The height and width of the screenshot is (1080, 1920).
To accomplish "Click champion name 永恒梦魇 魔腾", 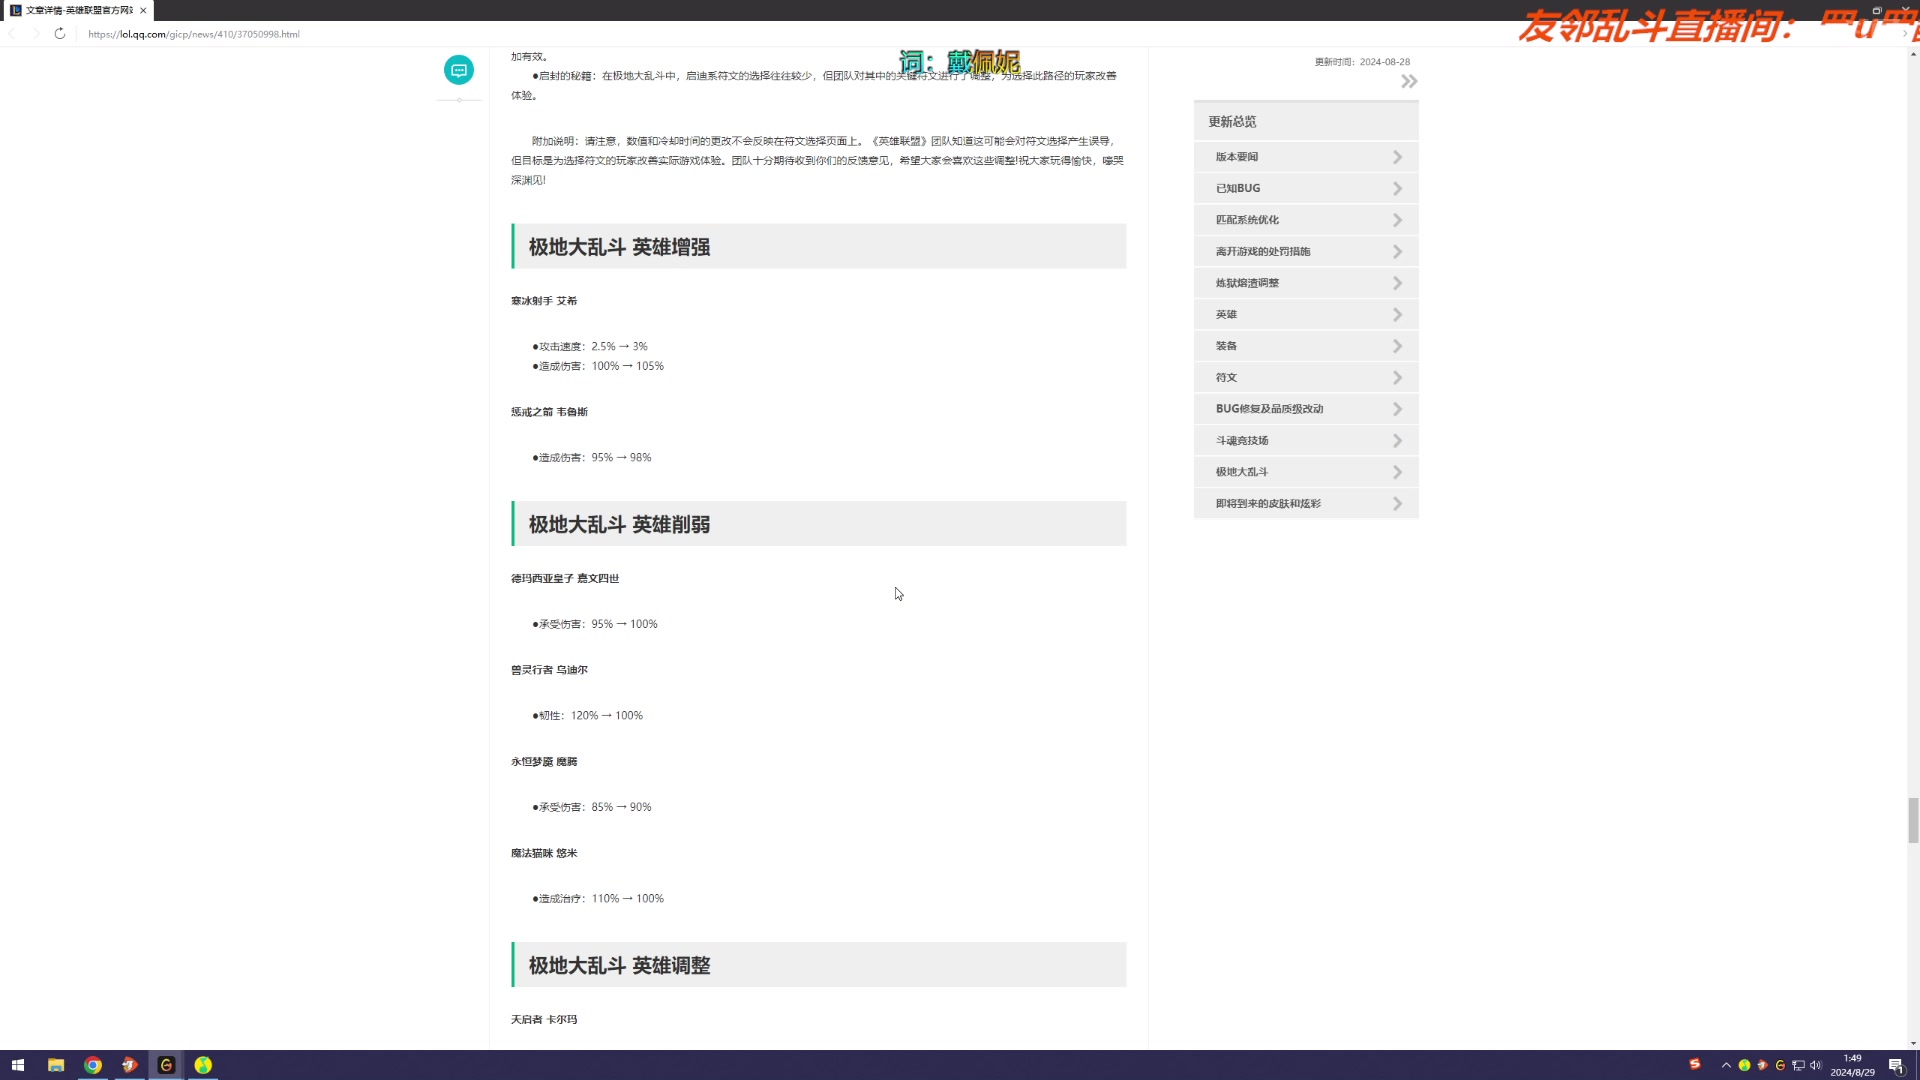I will click(x=544, y=762).
